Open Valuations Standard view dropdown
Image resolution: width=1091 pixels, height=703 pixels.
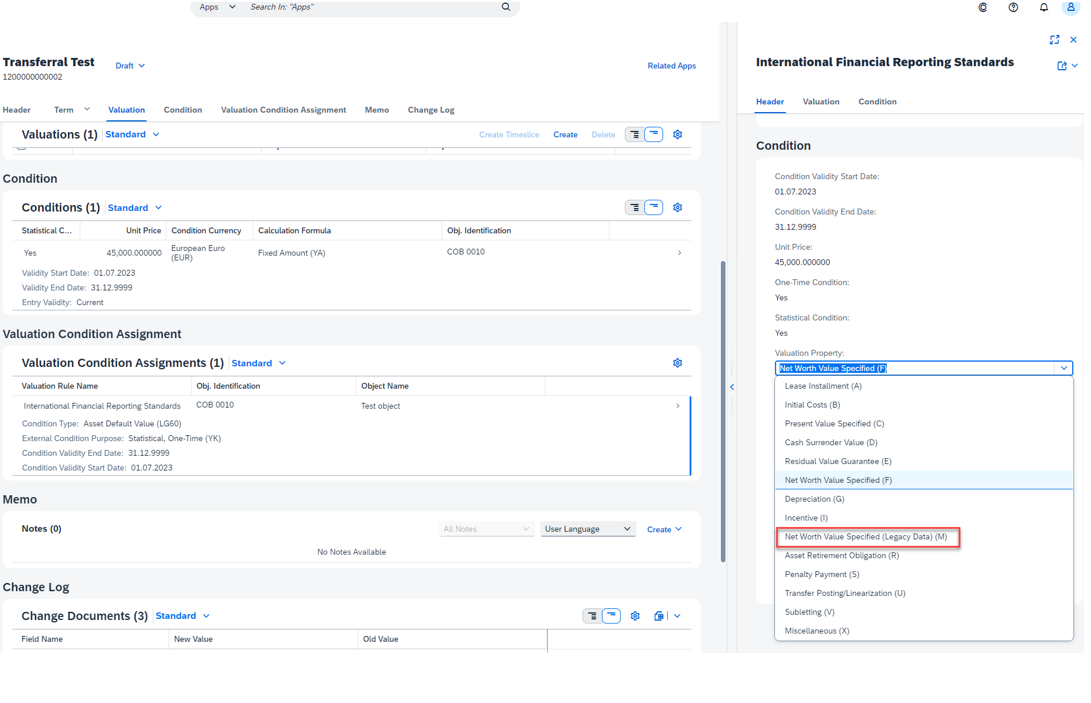pos(132,134)
